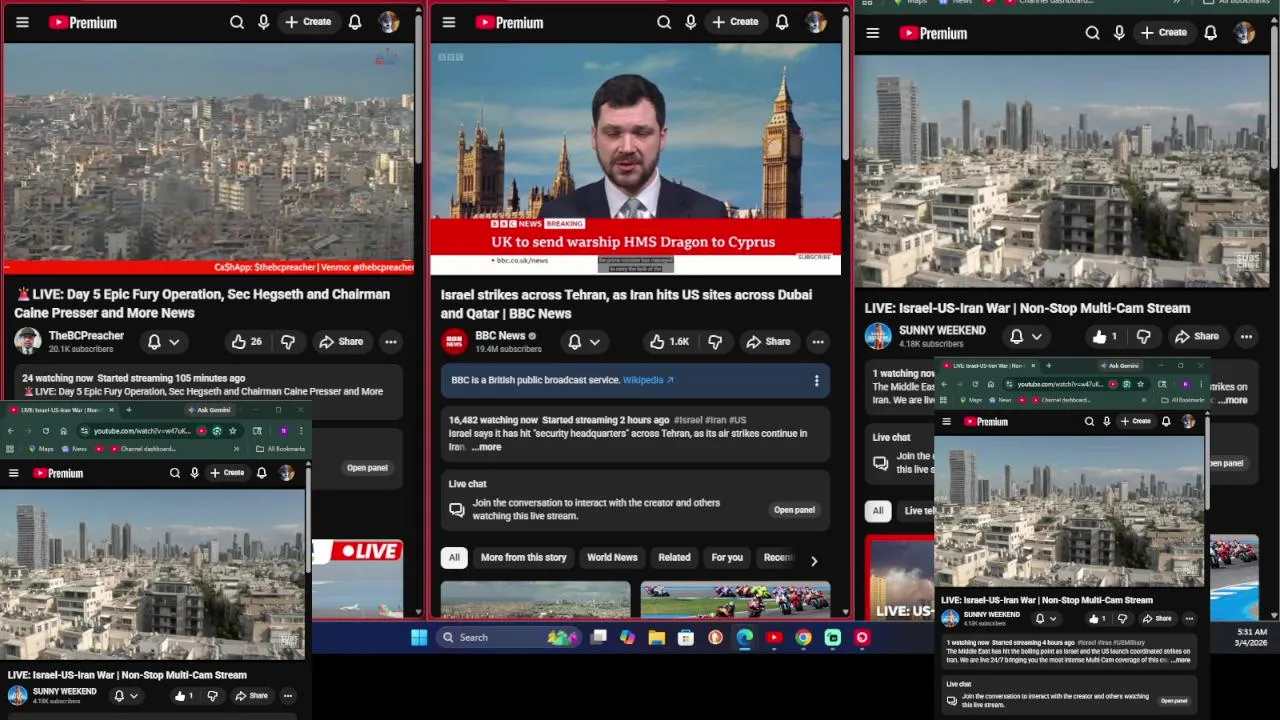Open a new tab in the Chrome window overlapping TheBCPreacher
The width and height of the screenshot is (1280, 720).
click(128, 410)
